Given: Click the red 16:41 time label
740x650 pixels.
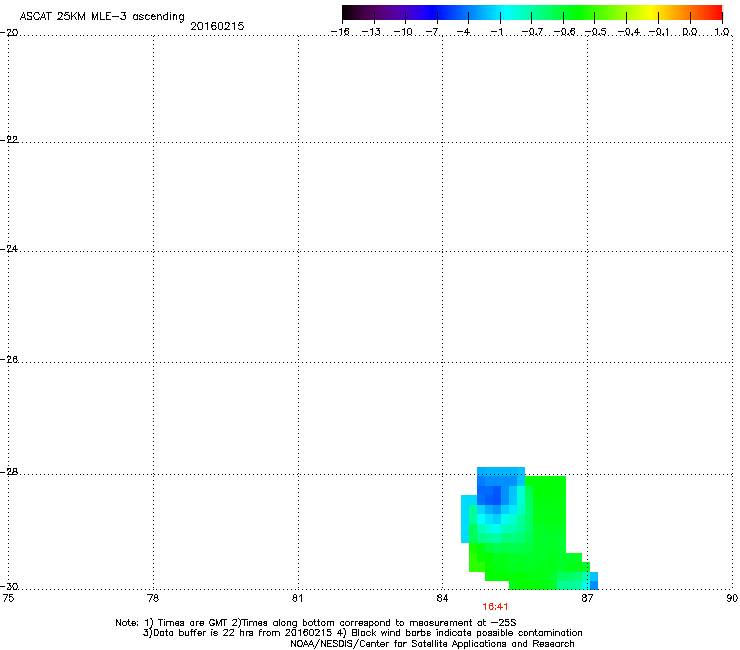Looking at the screenshot, I should (495, 607).
